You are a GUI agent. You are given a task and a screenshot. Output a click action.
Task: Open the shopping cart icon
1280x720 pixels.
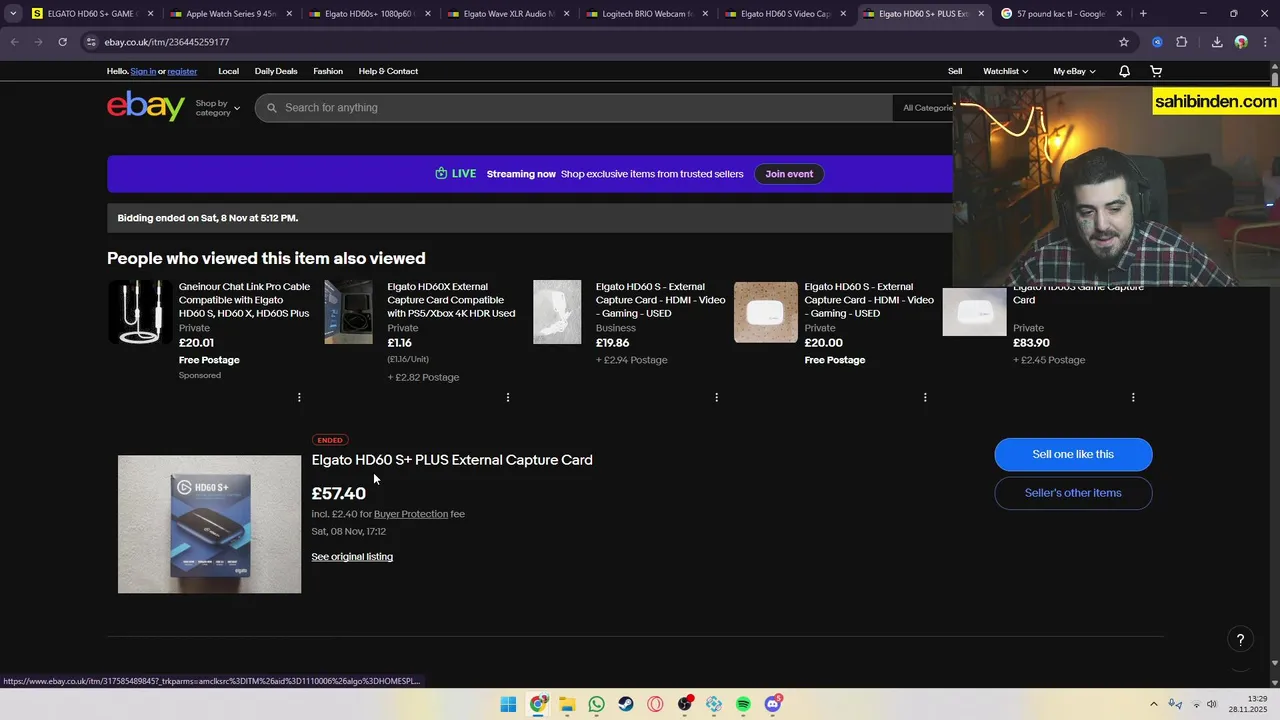point(1156,71)
